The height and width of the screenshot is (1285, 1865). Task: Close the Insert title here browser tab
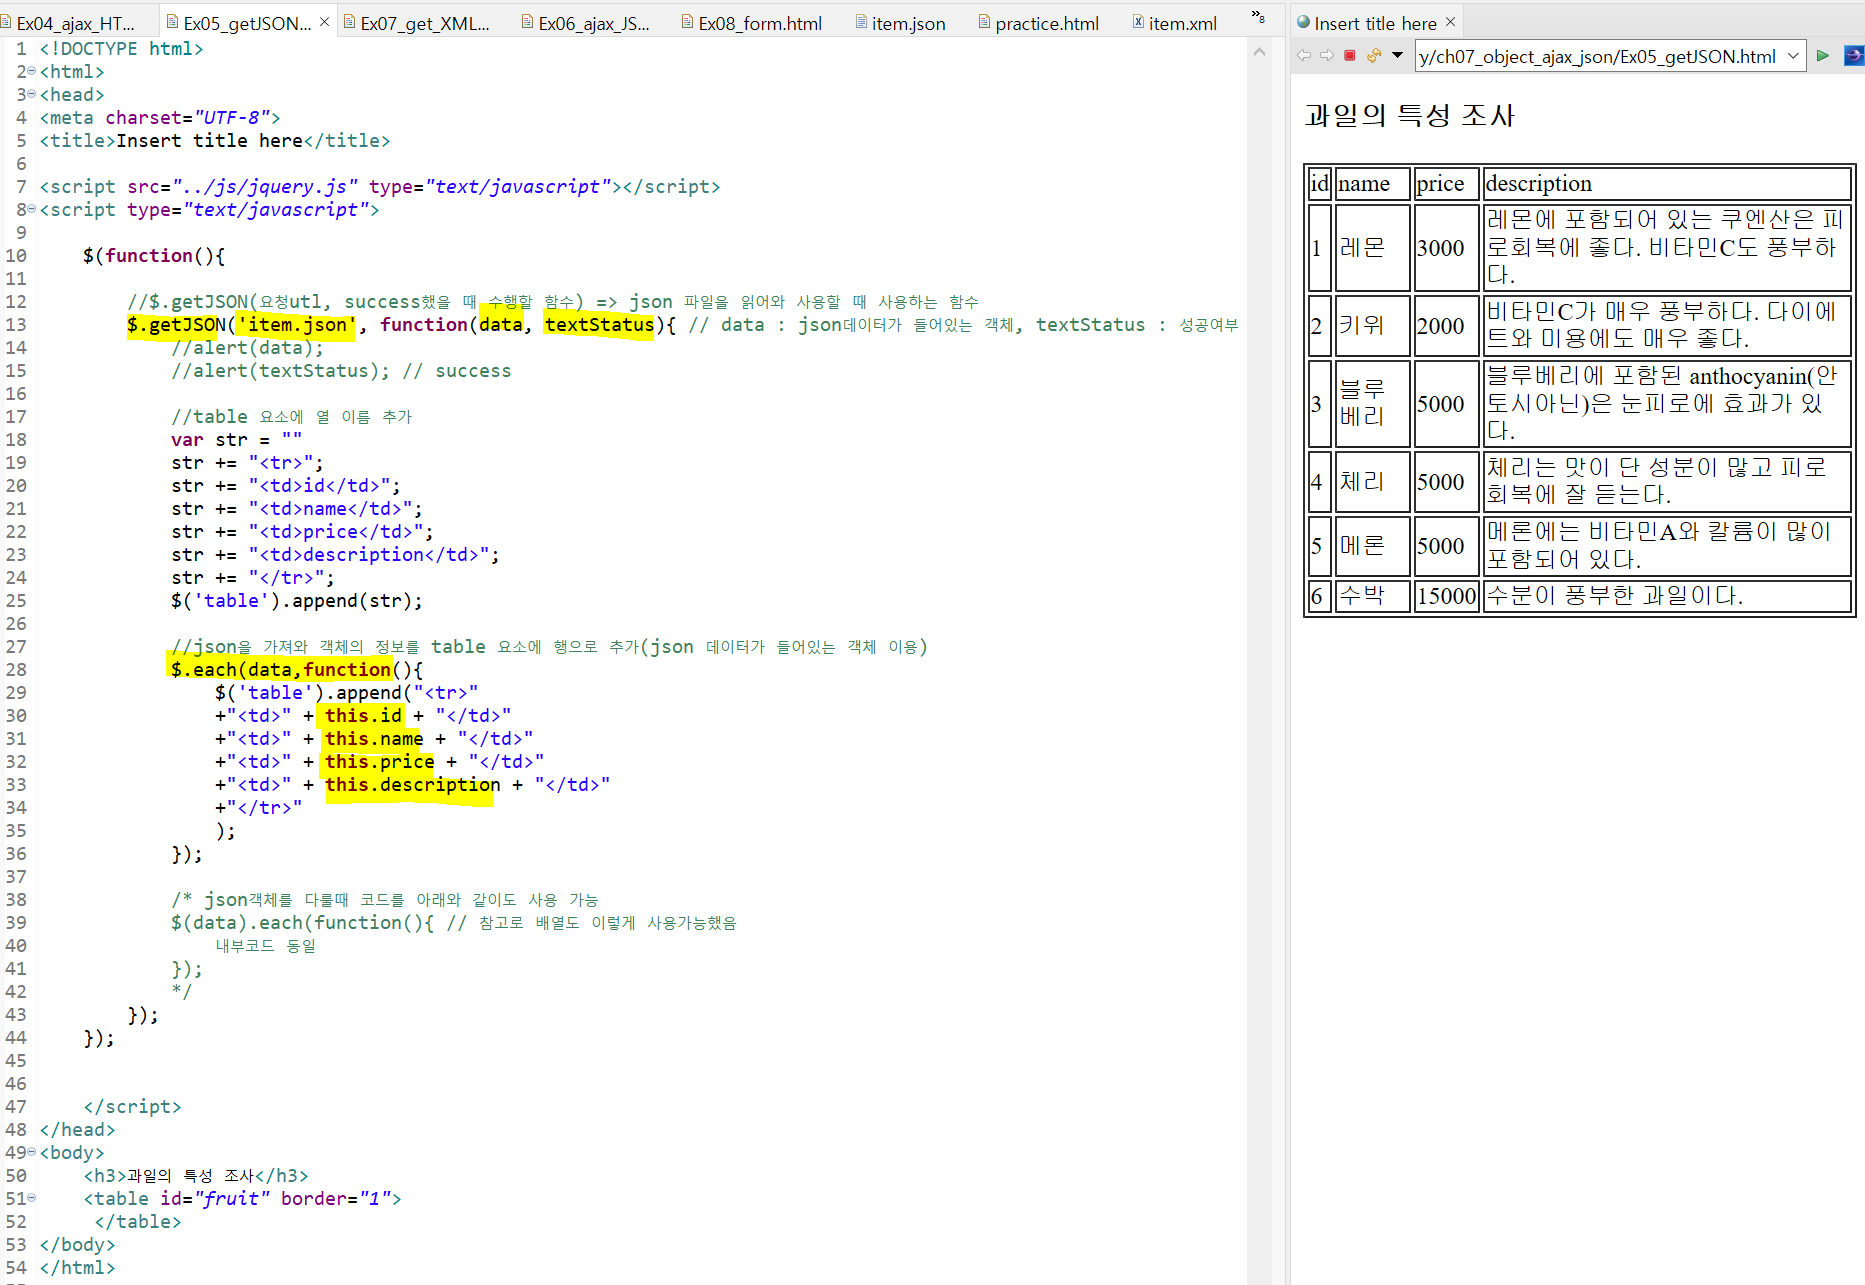pyautogui.click(x=1450, y=22)
